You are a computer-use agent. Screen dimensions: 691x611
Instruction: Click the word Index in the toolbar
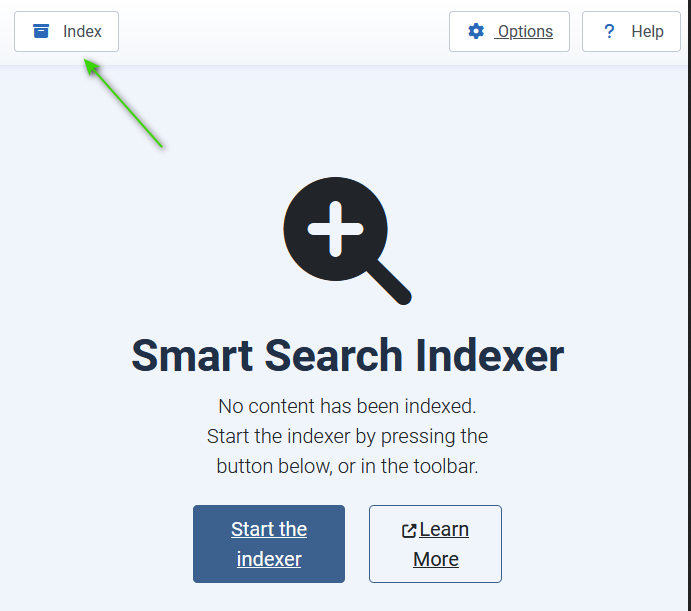(82, 32)
